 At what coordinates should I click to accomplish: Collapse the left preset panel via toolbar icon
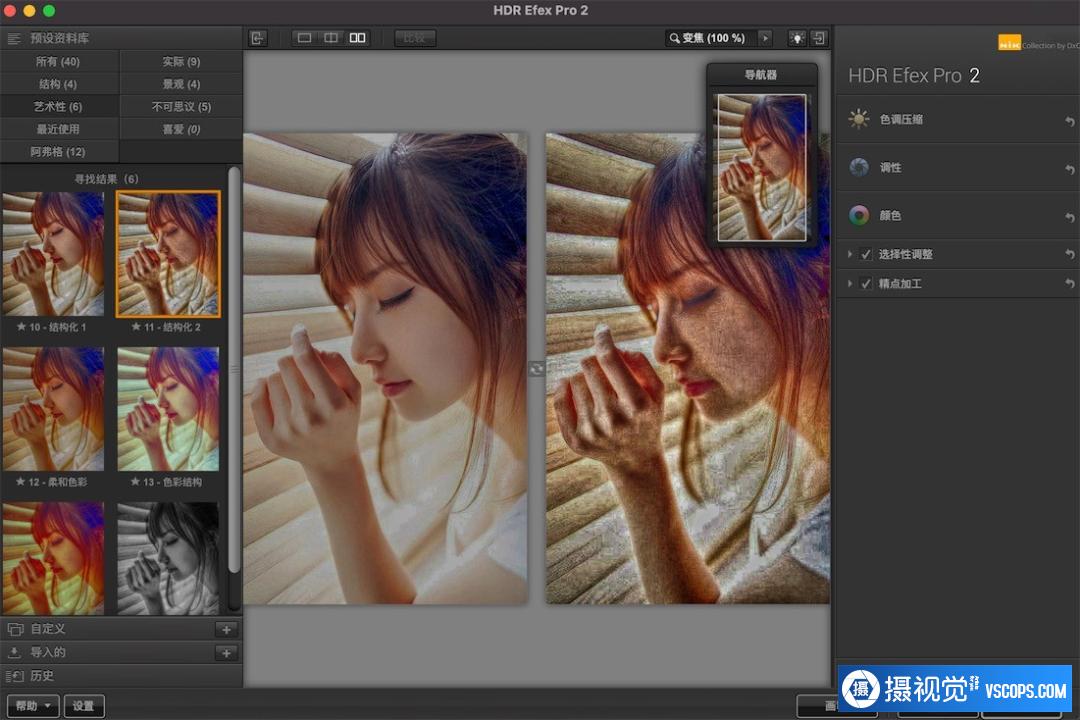pyautogui.click(x=258, y=38)
